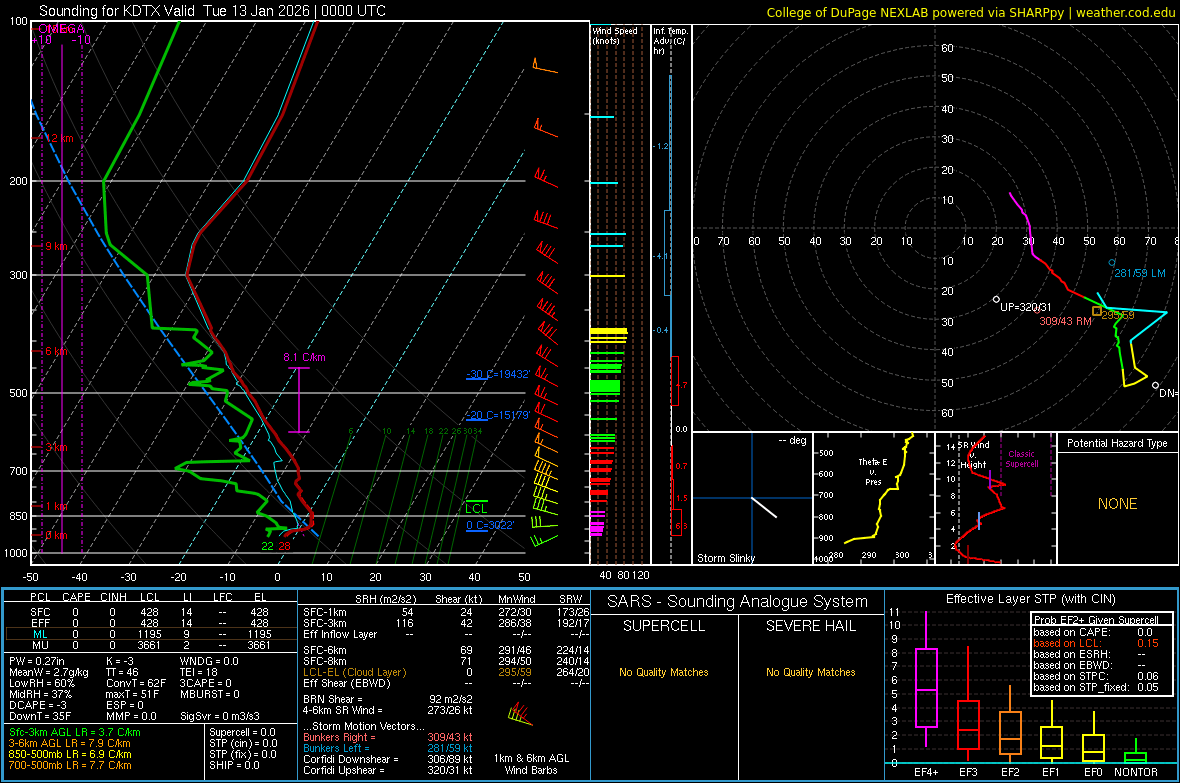Click the 'SHIP = 0.0' value
Viewport: 1180px width, 783px height.
(x=232, y=765)
